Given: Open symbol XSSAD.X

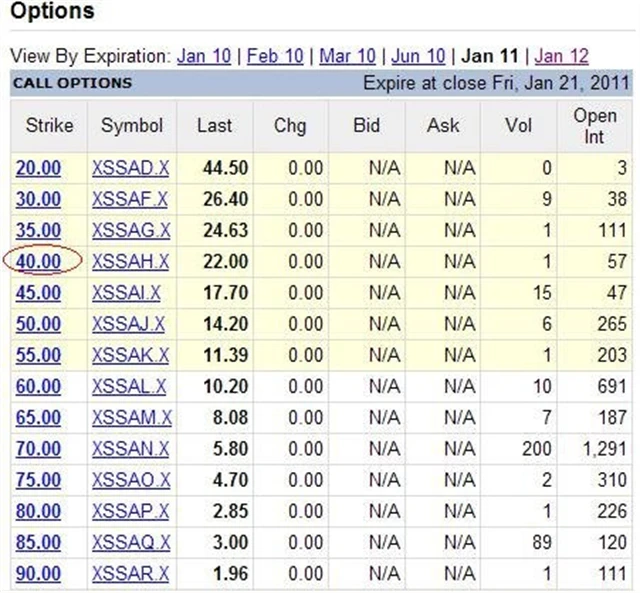Looking at the screenshot, I should (130, 168).
